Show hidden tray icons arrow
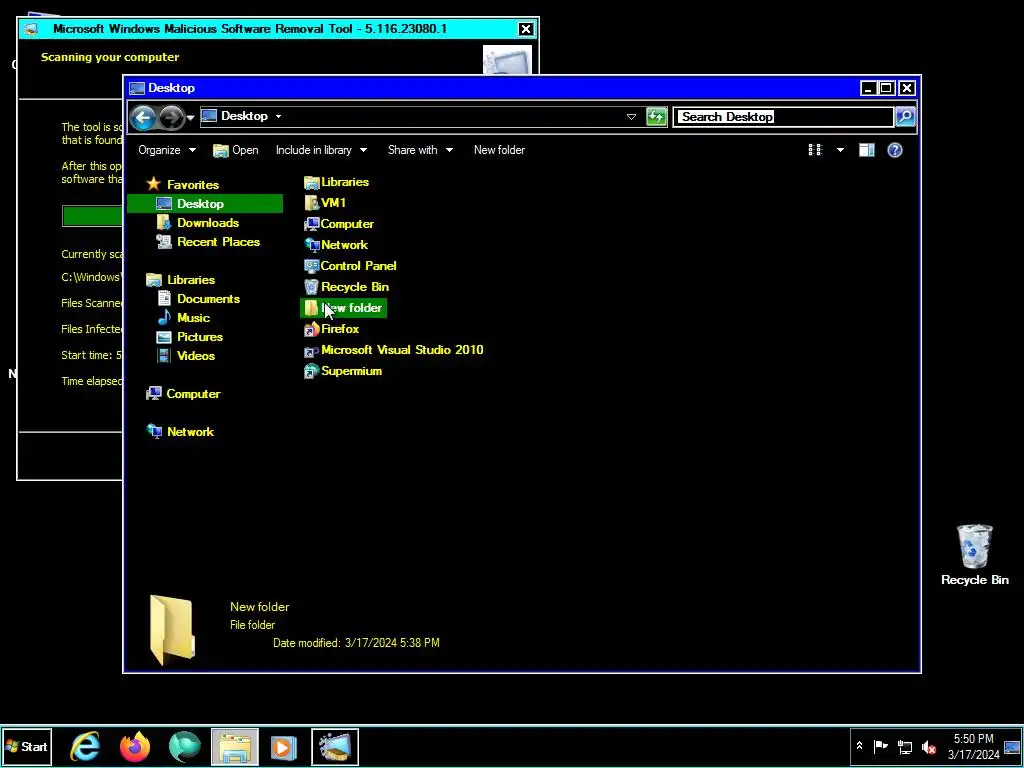This screenshot has width=1024, height=768. coord(859,746)
